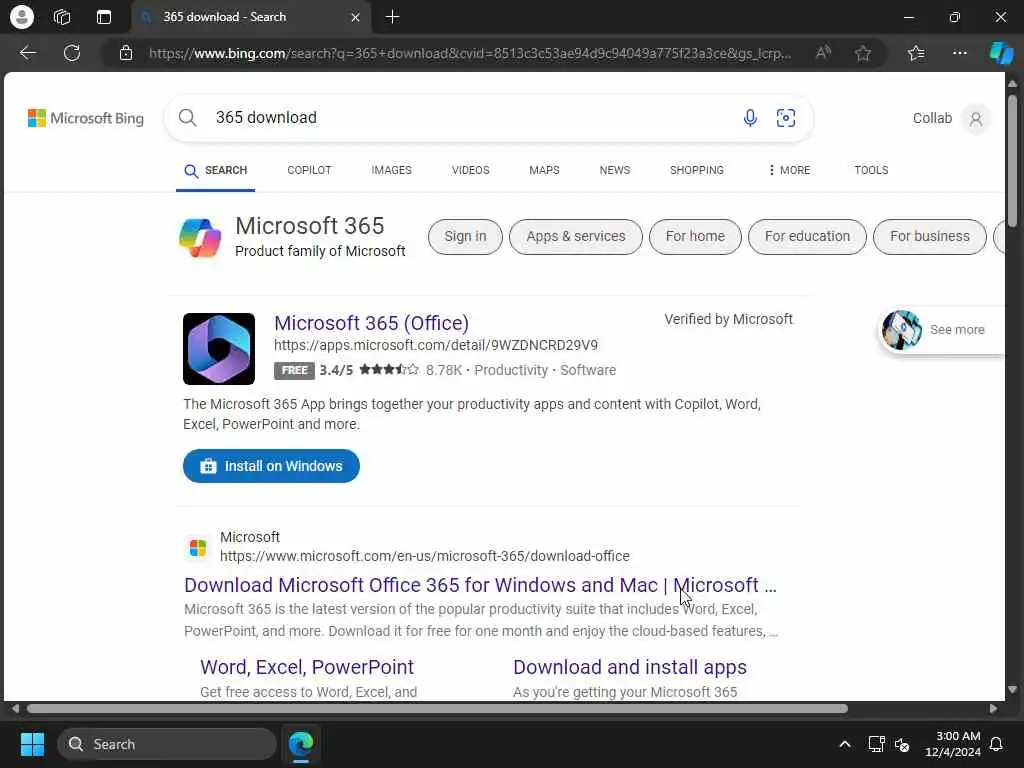The width and height of the screenshot is (1024, 768).
Task: Add this page to favorites star
Action: click(863, 54)
